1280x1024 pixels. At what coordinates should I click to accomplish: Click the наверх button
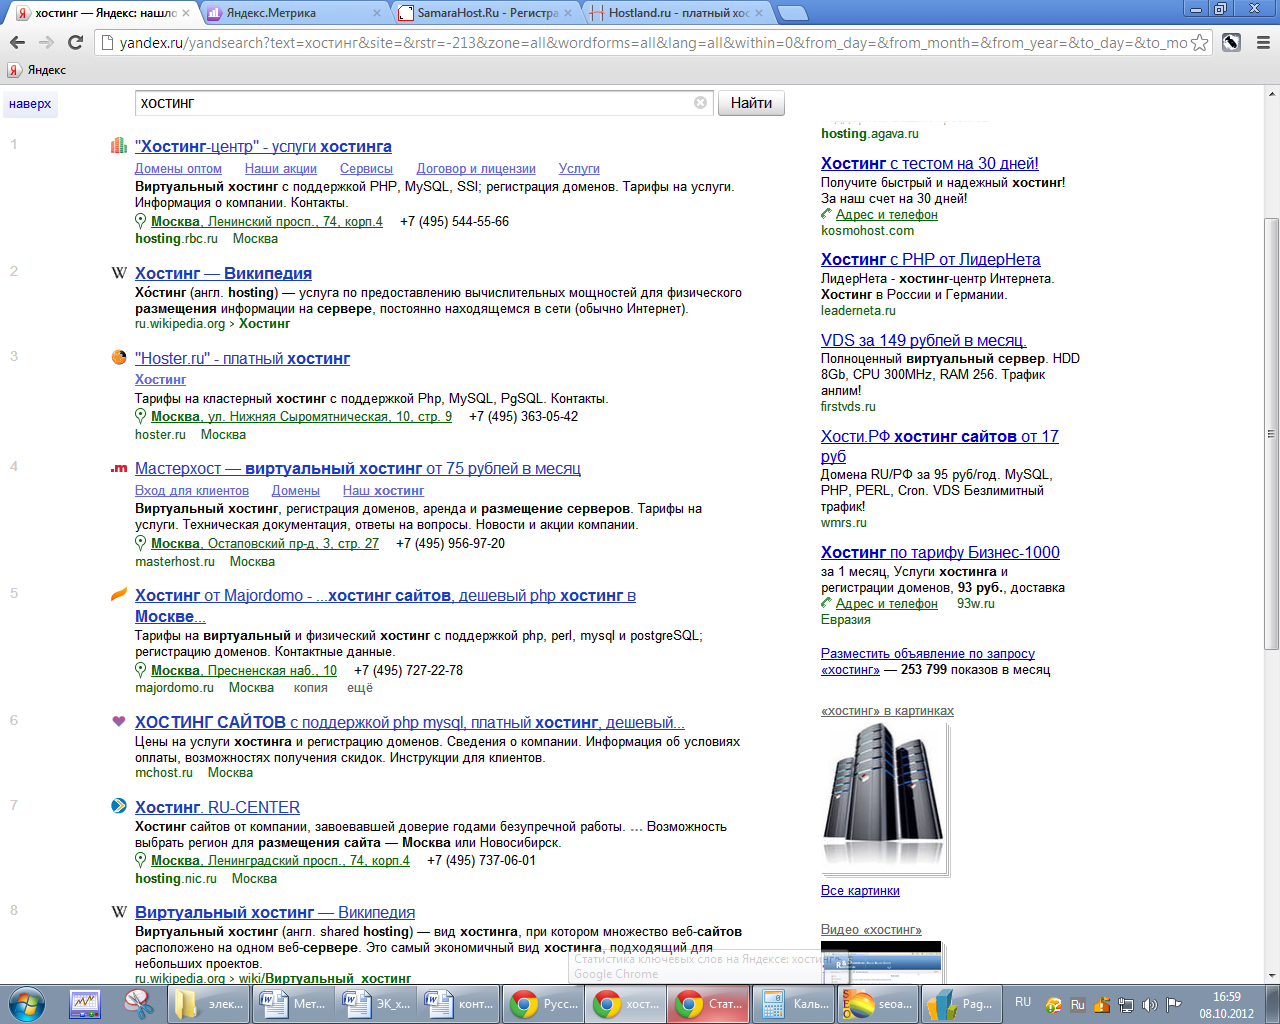click(x=30, y=104)
